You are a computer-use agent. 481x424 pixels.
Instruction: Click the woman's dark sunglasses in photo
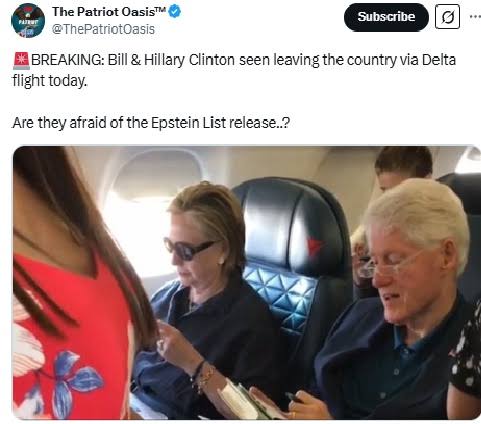pyautogui.click(x=187, y=248)
